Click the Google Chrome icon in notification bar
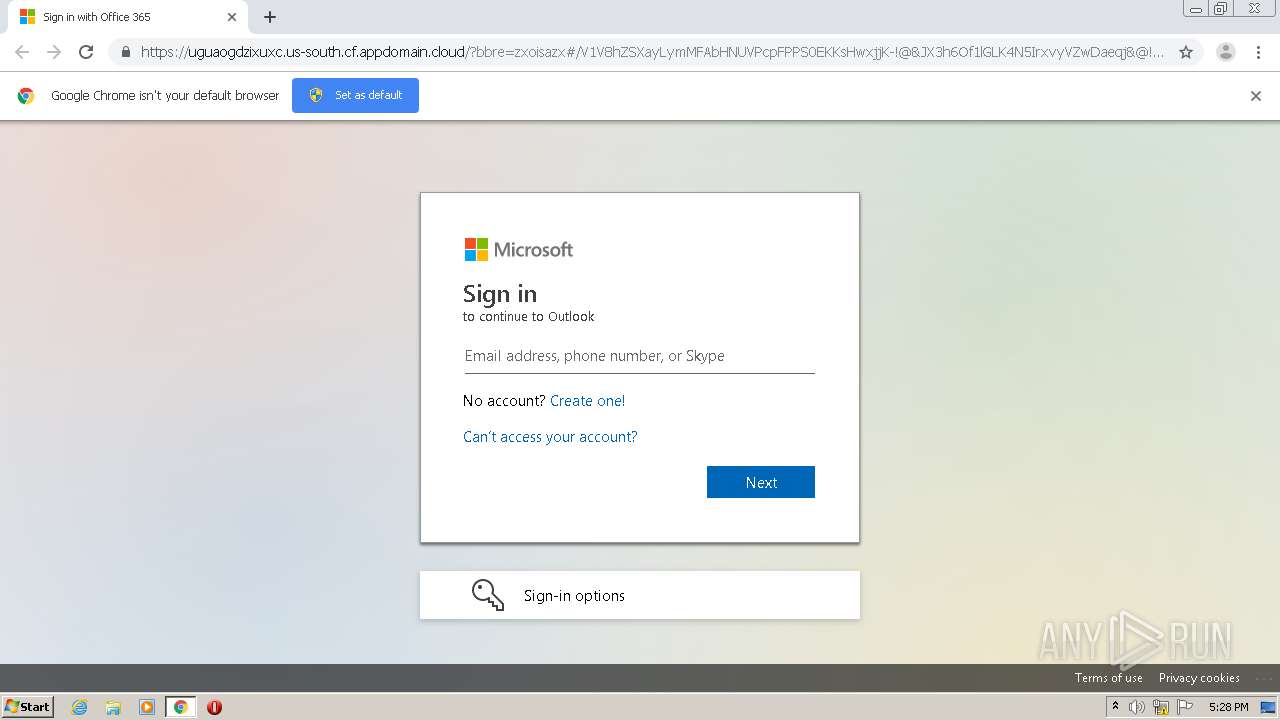The height and width of the screenshot is (720, 1280). tap(26, 96)
